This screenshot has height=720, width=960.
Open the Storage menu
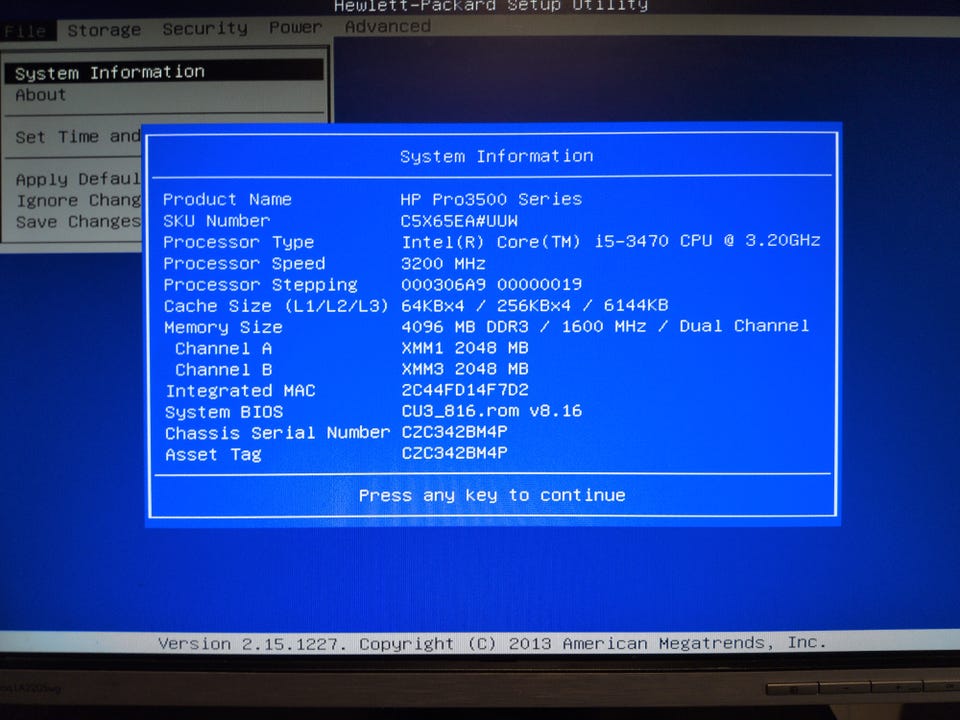(104, 30)
